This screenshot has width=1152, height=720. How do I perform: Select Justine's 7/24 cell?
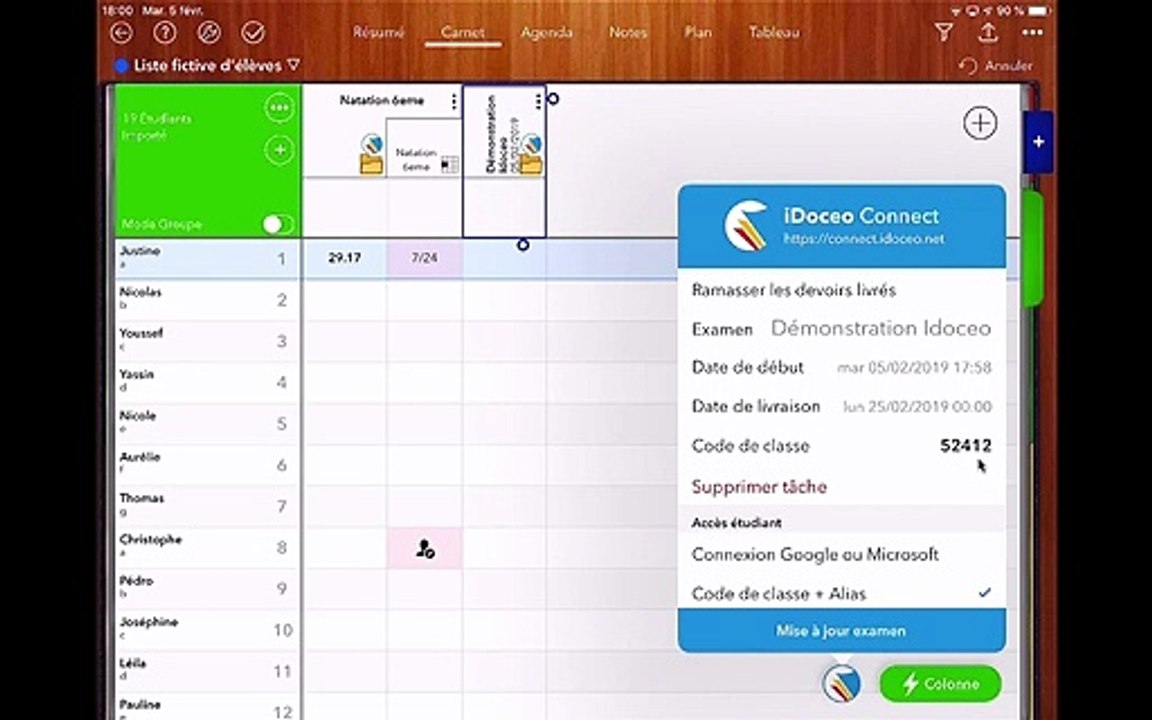coord(425,258)
